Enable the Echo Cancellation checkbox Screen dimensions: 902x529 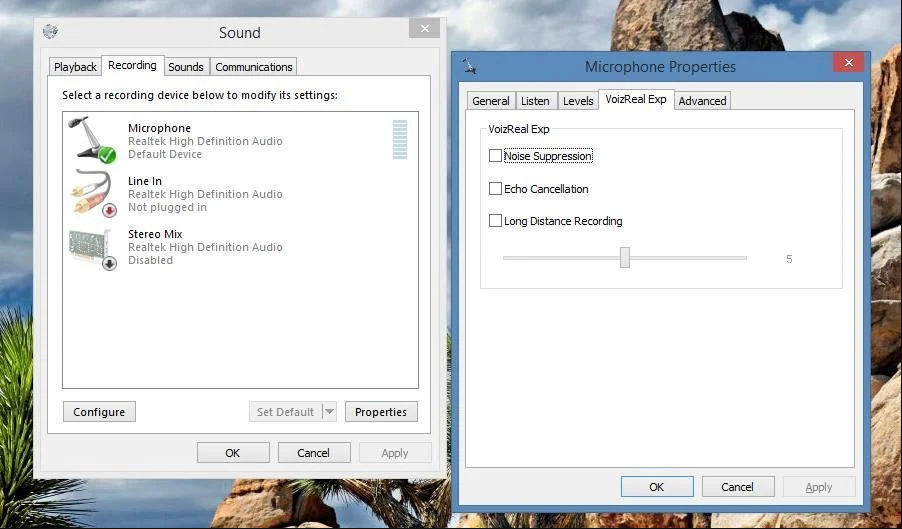click(x=495, y=189)
